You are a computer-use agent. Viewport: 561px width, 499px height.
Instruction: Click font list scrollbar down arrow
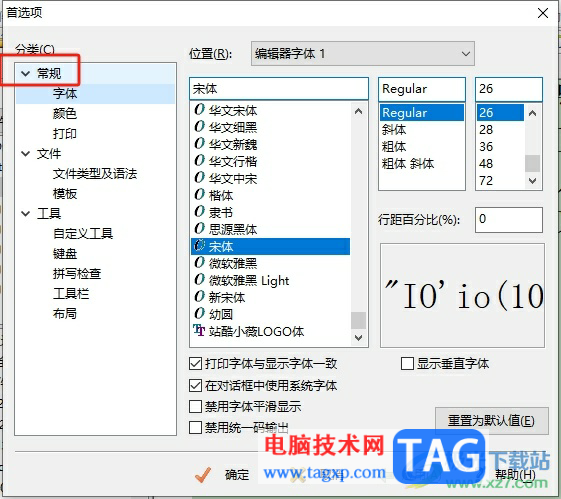(x=358, y=337)
